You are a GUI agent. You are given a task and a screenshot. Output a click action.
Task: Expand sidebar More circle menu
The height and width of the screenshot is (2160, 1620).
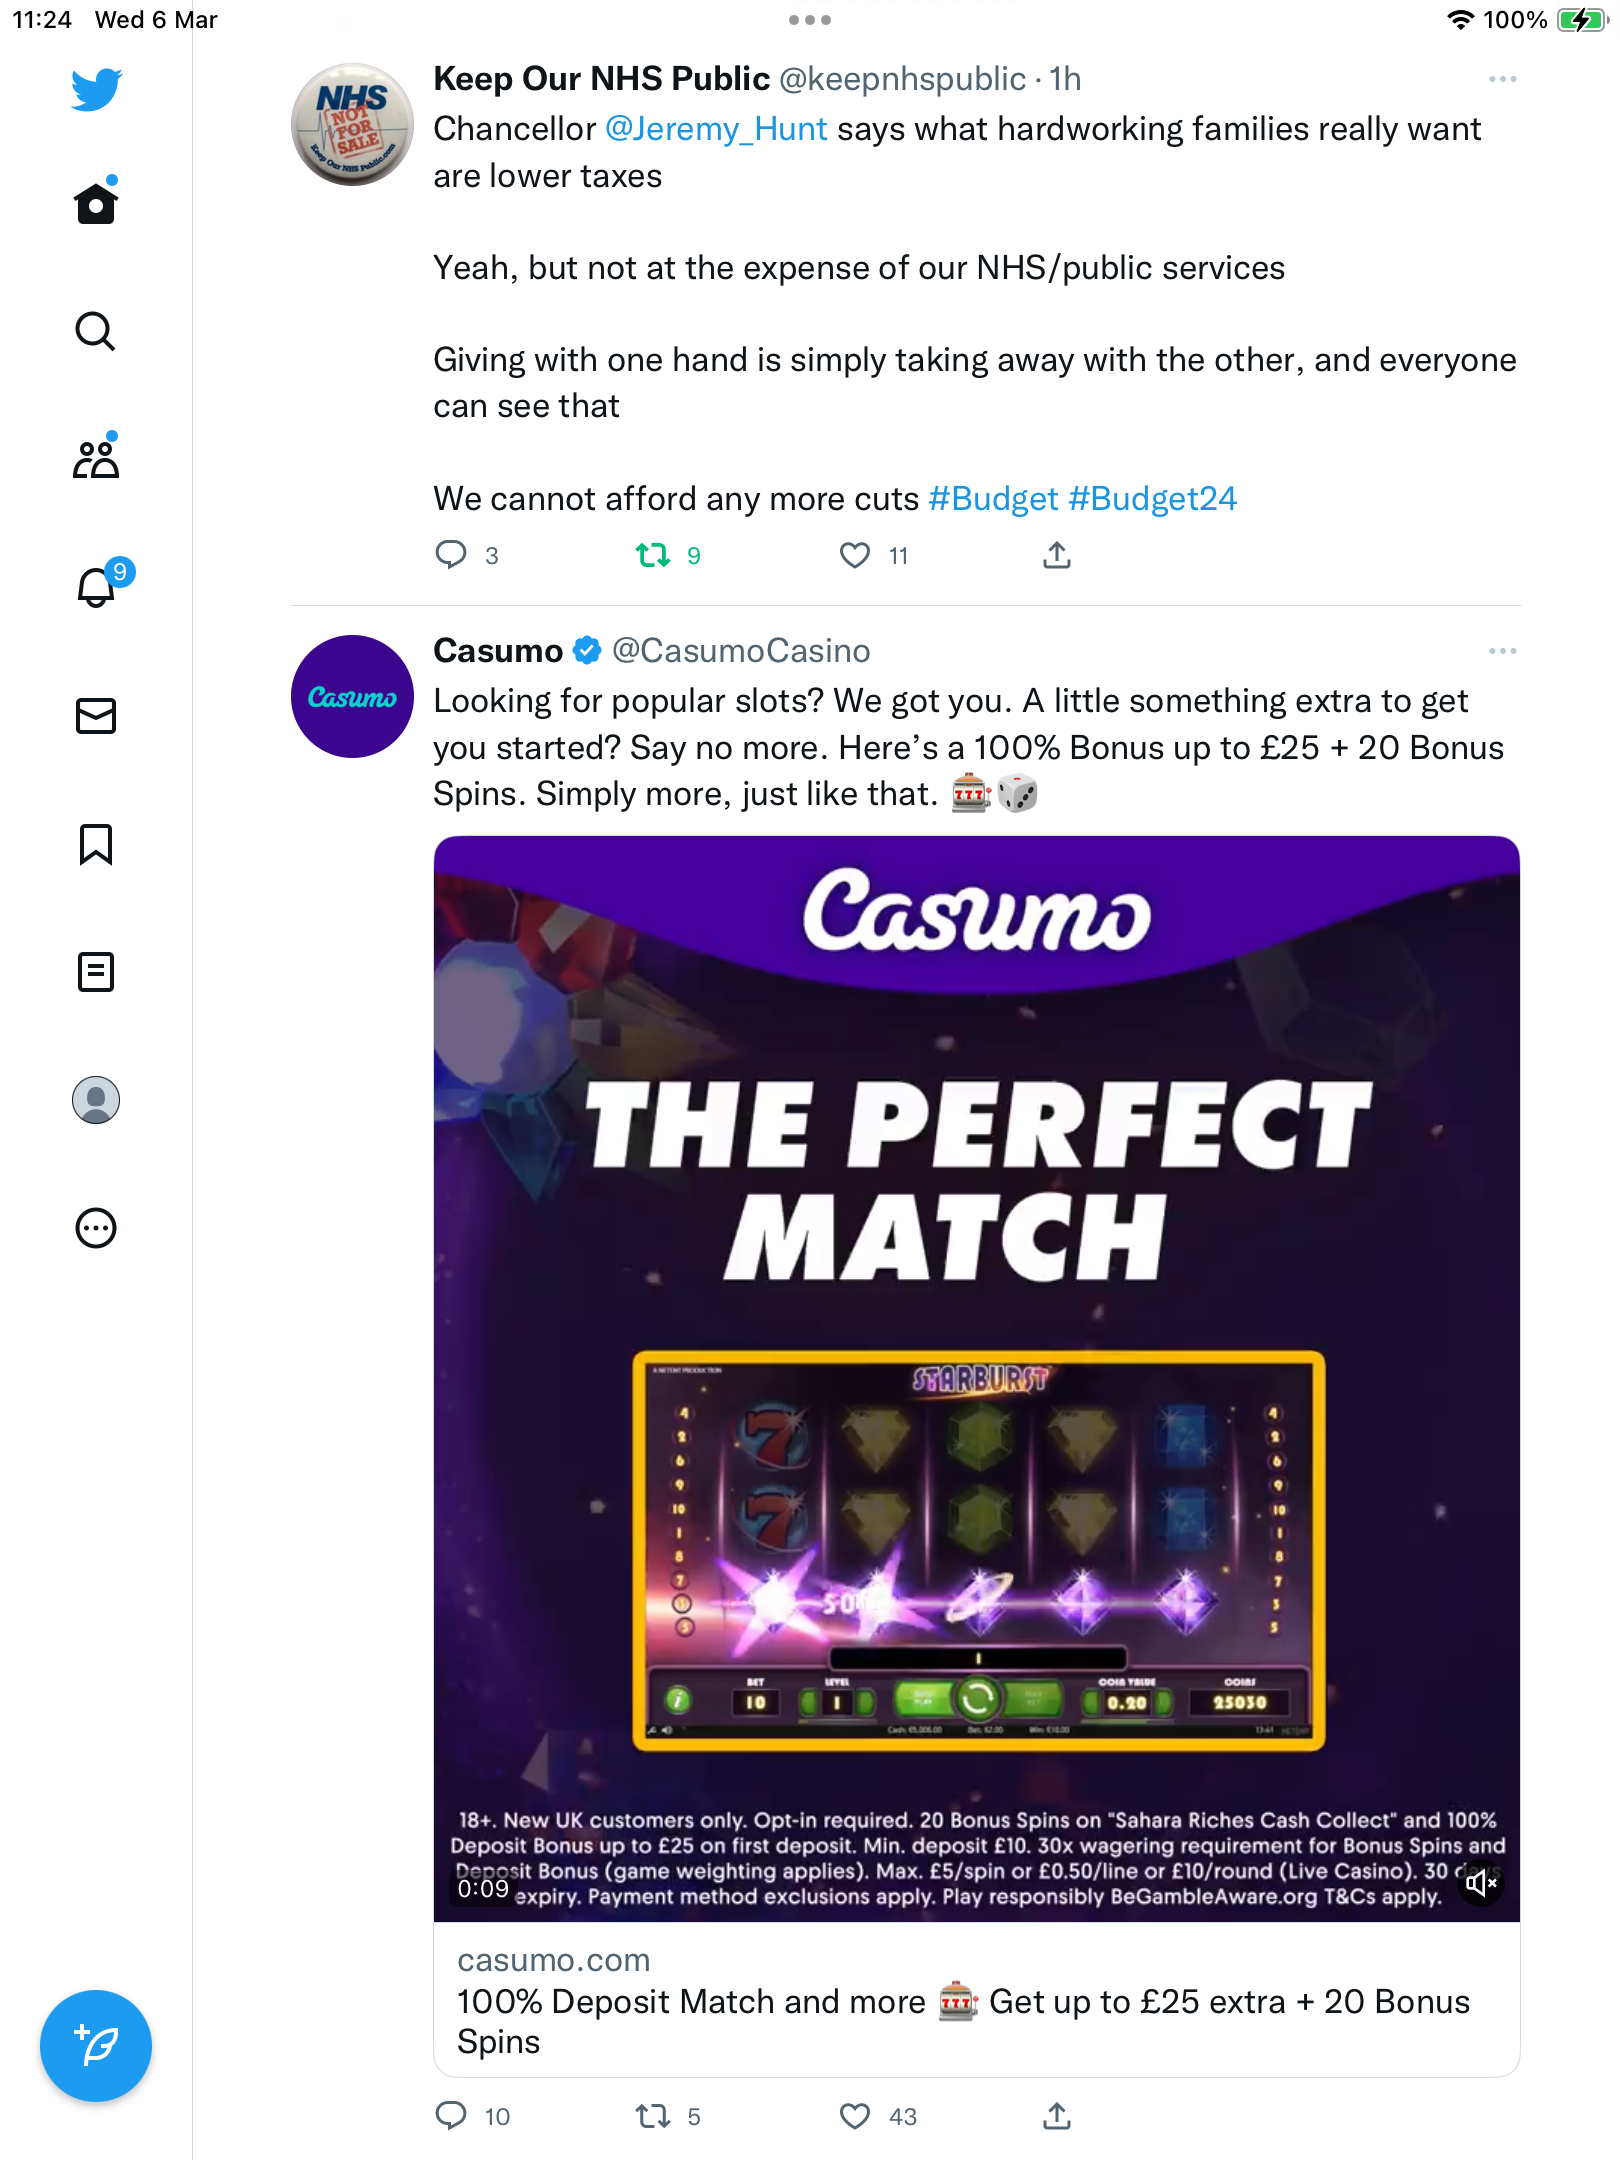point(96,1228)
